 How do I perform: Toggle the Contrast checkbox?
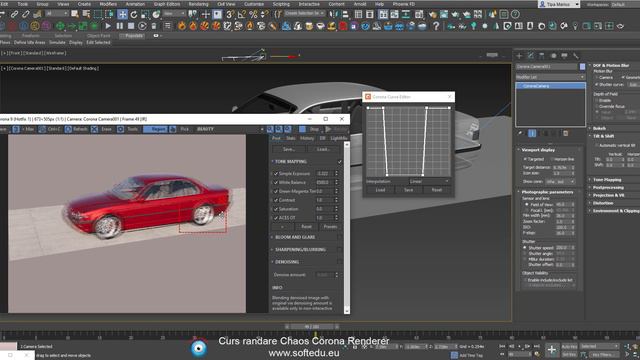(276, 200)
